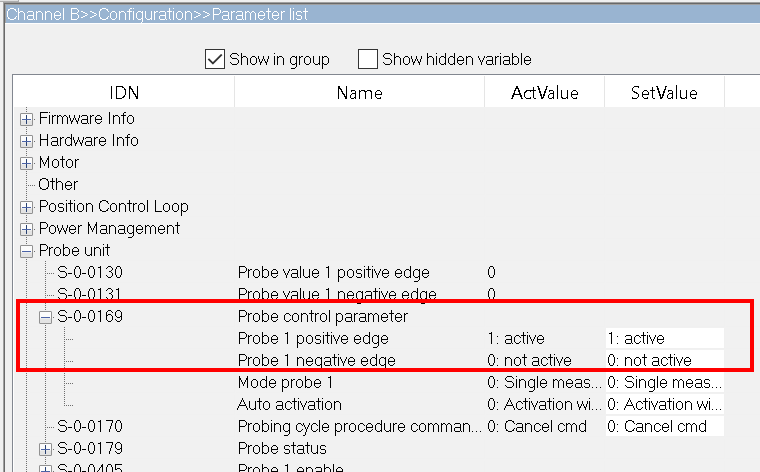Screen dimensions: 760x472
Task: Open Mode probe 1 SetValue field
Action: 665,382
